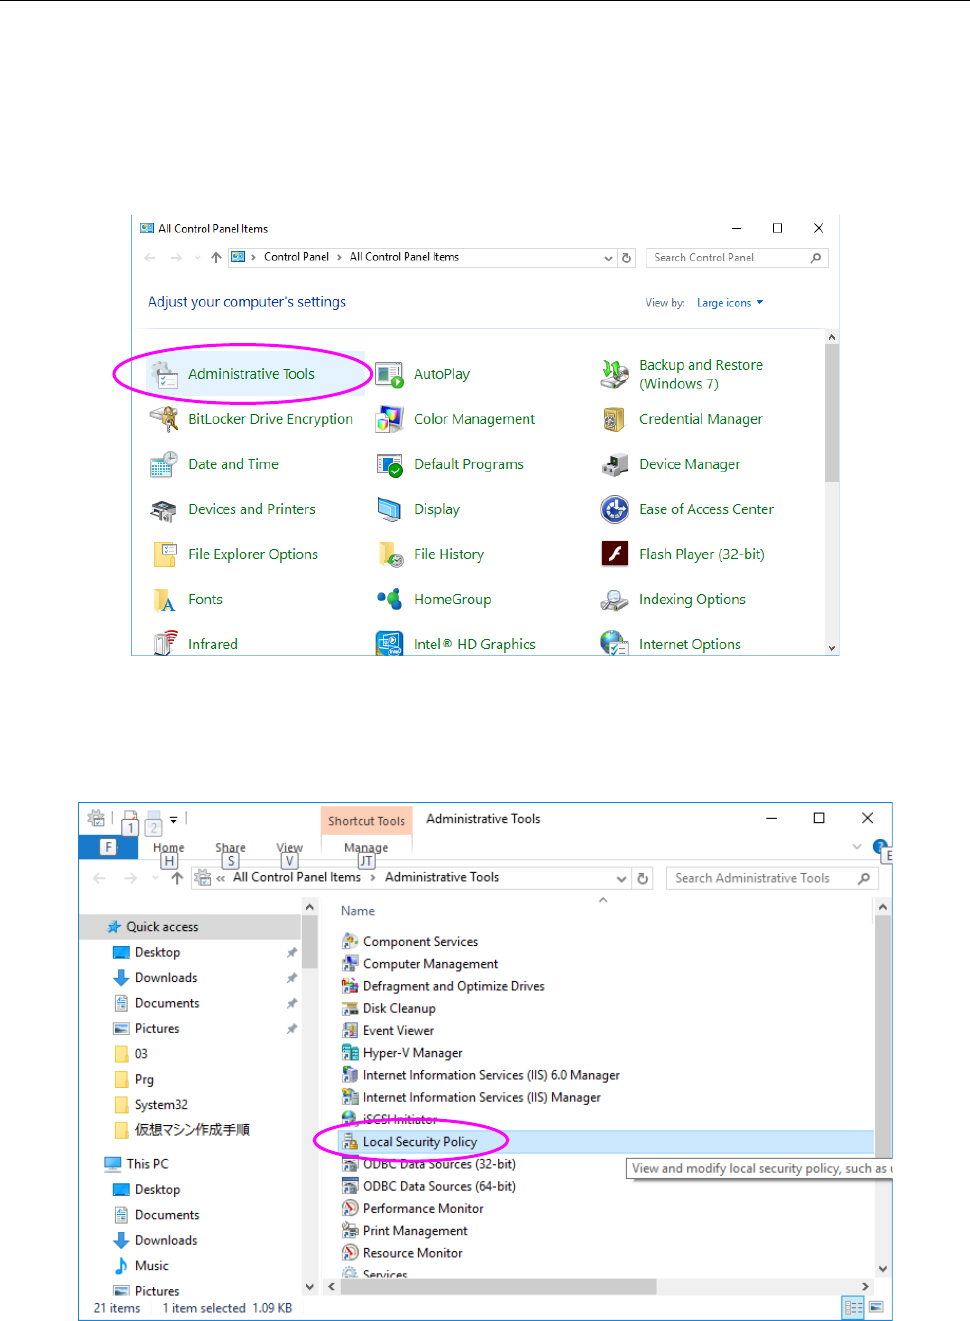Open Indexing Options
The width and height of the screenshot is (970, 1321).
click(673, 599)
